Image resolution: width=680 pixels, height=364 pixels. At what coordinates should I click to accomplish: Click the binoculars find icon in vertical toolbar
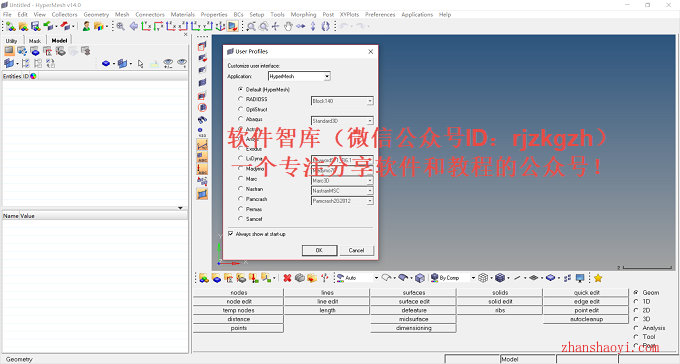click(202, 120)
